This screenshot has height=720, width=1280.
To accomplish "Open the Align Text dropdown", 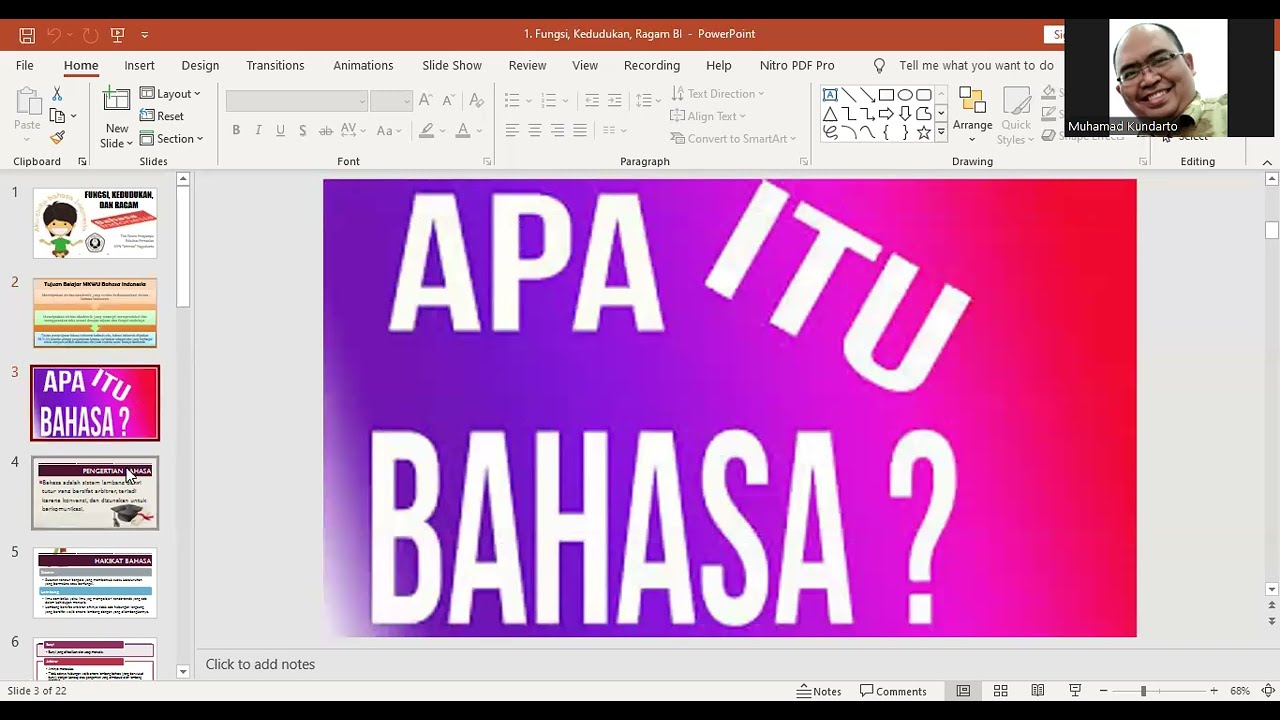I will [x=708, y=116].
